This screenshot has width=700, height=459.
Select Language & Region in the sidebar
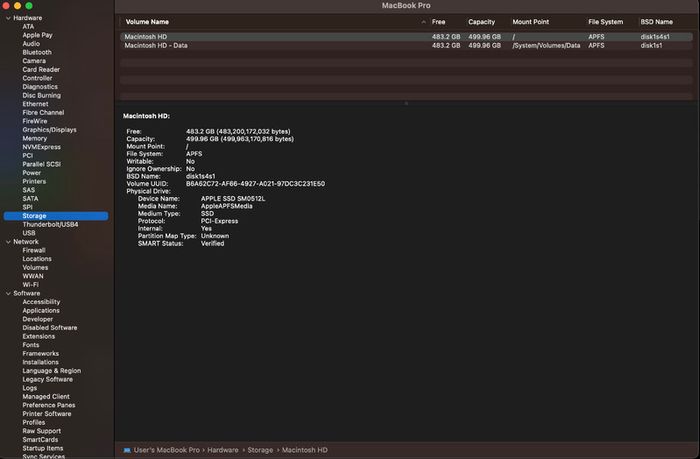52,371
